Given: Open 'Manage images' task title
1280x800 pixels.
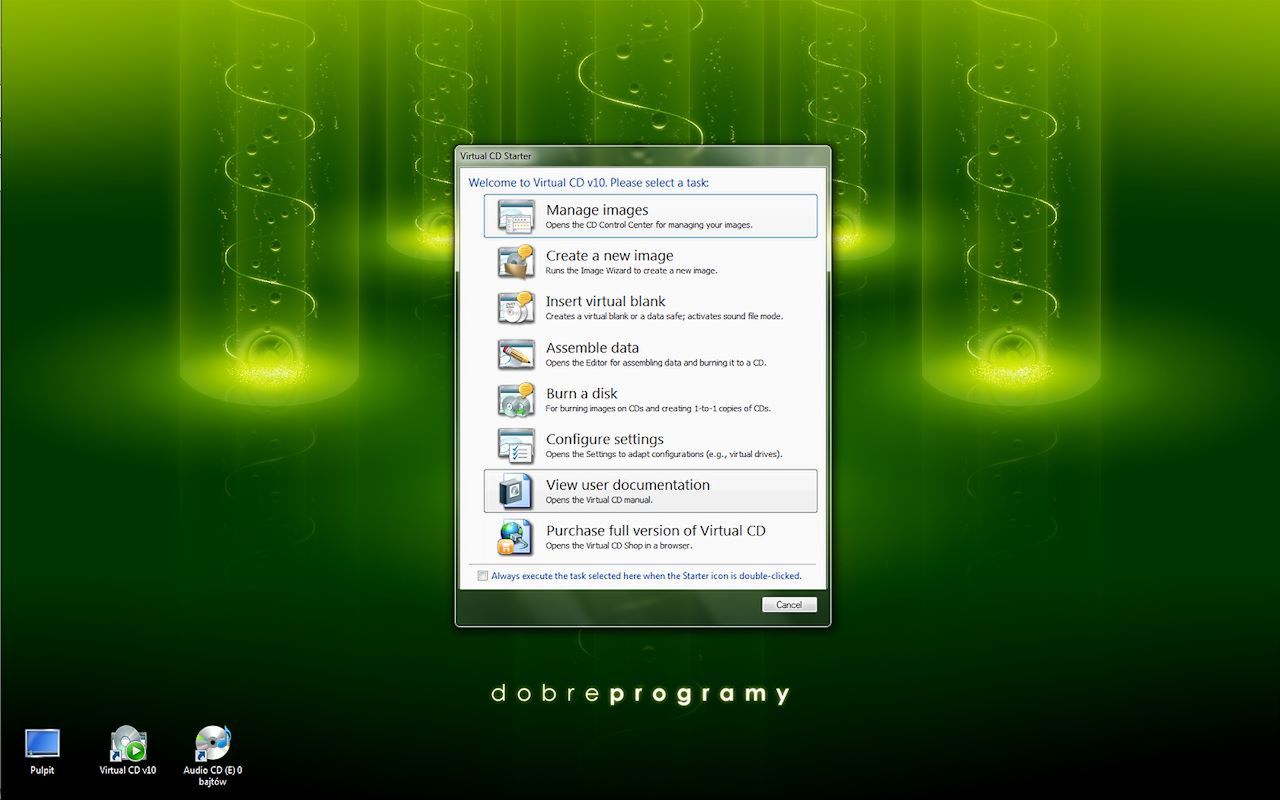Looking at the screenshot, I should click(x=597, y=210).
